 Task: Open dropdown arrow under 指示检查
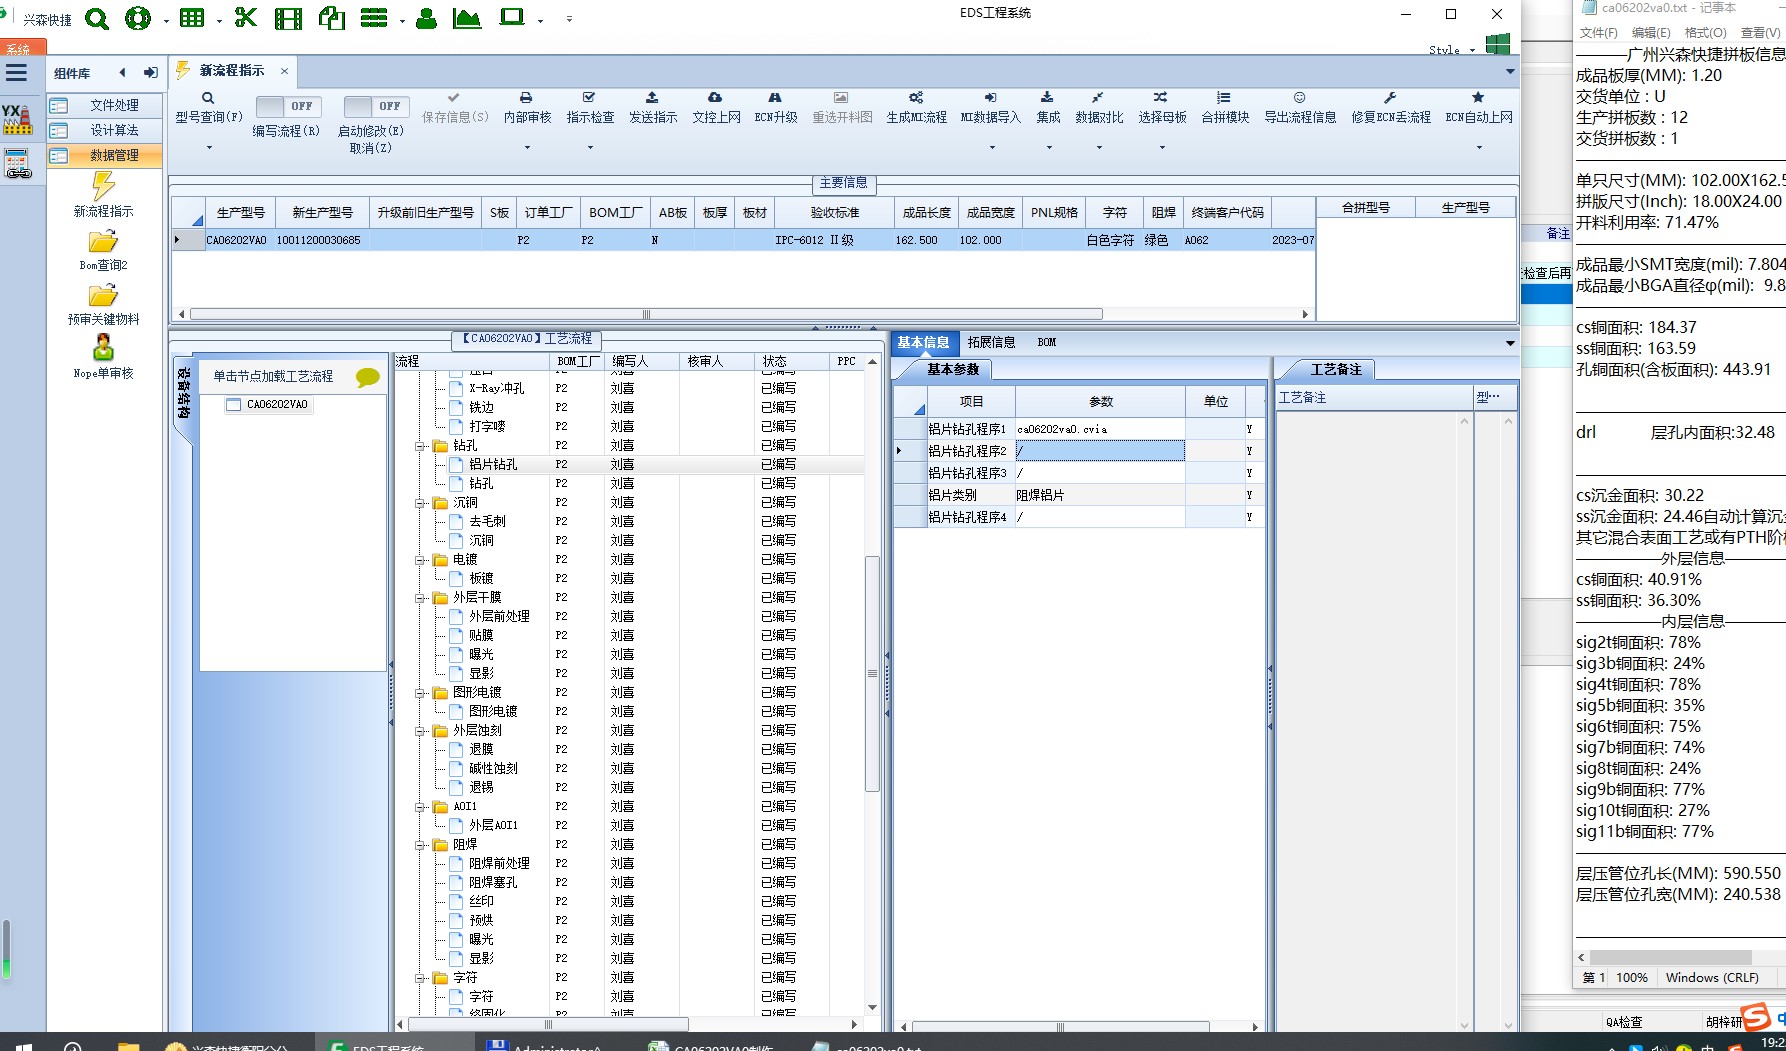pyautogui.click(x=590, y=148)
